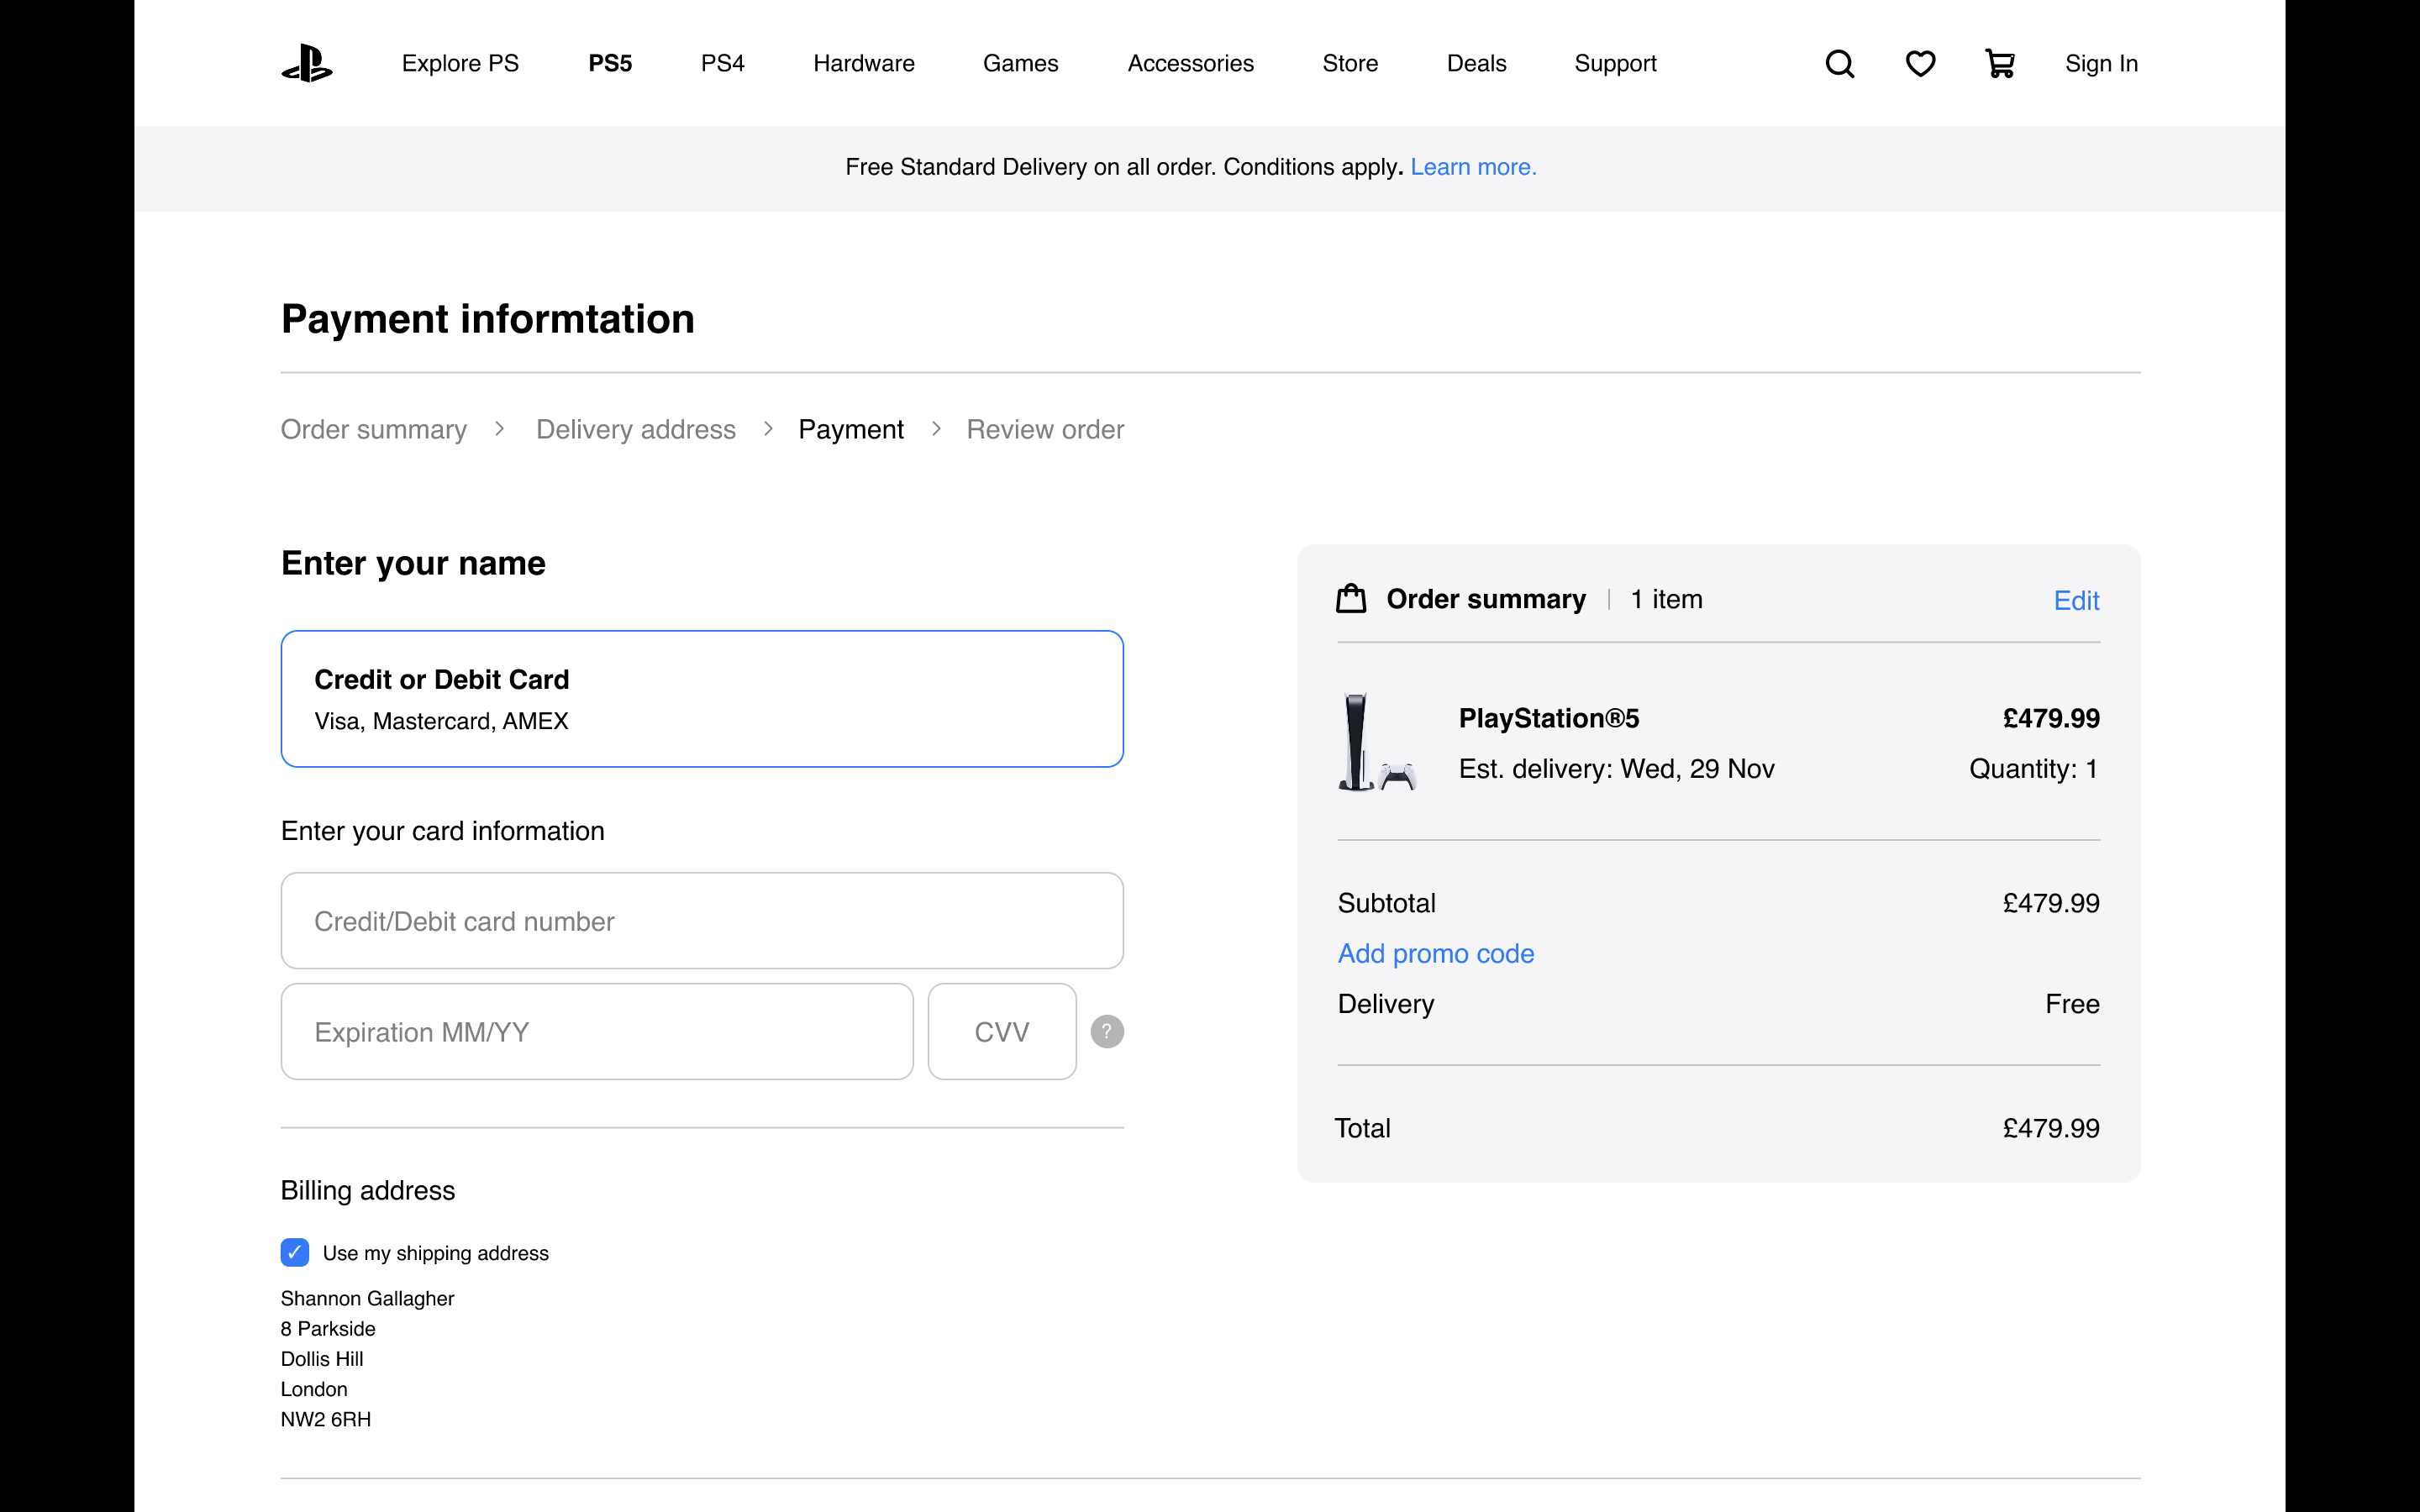Viewport: 2420px width, 1512px height.
Task: Click the 'NW2 6RH' postcode text
Action: point(326,1419)
